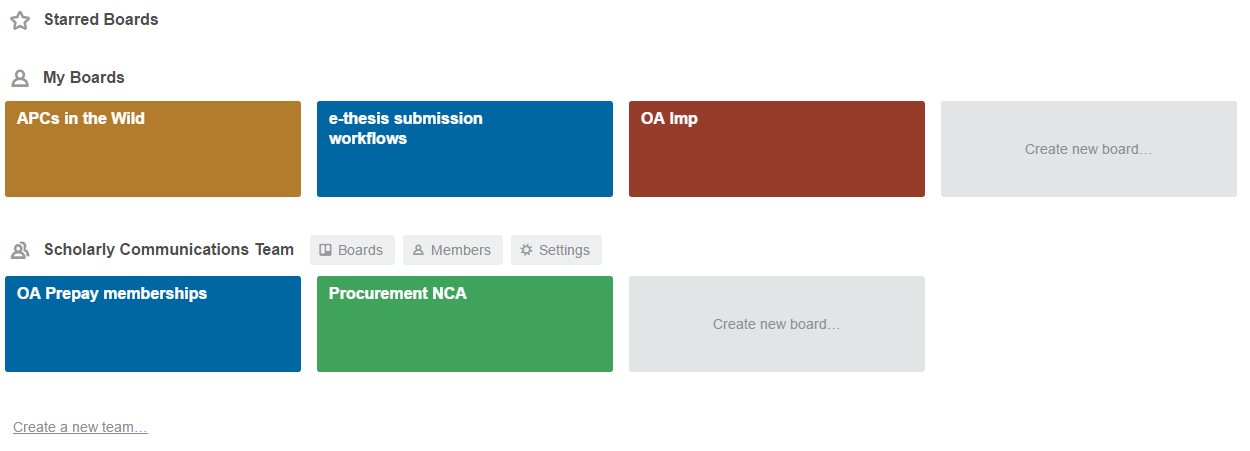Switch to the team Members tab
The height and width of the screenshot is (451, 1250).
point(453,250)
